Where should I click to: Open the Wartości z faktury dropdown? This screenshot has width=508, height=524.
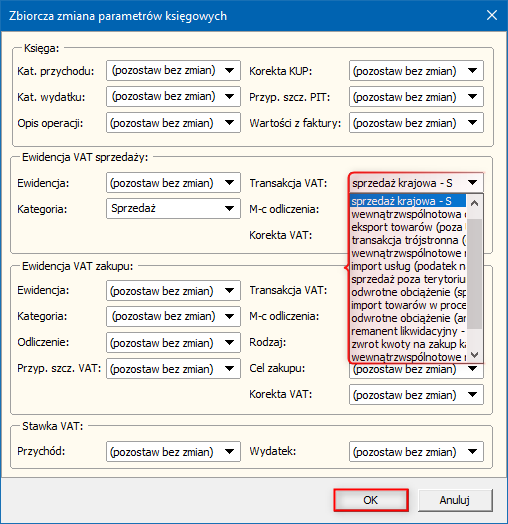click(416, 123)
